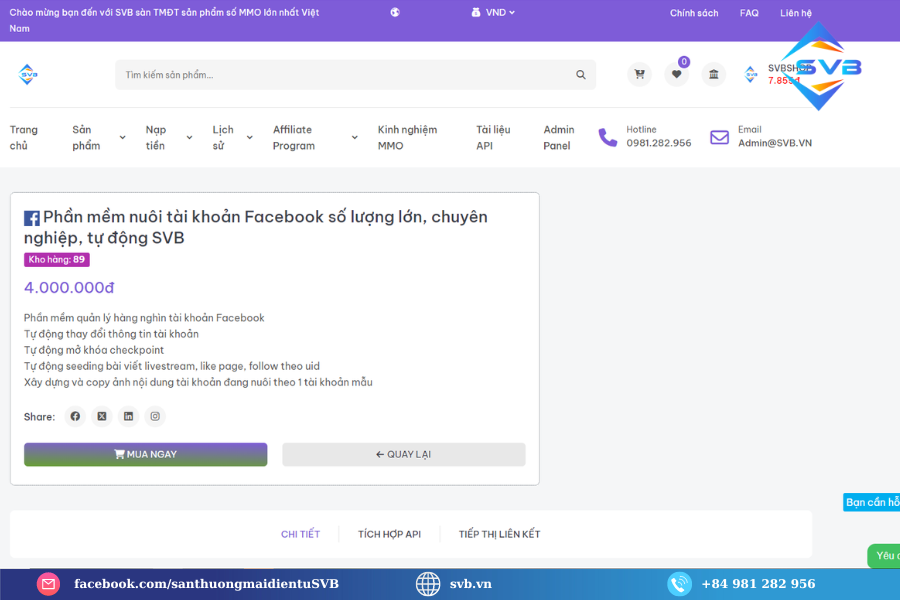The width and height of the screenshot is (900, 600).
Task: Expand the Sản phẩm menu chevron
Action: point(122,138)
